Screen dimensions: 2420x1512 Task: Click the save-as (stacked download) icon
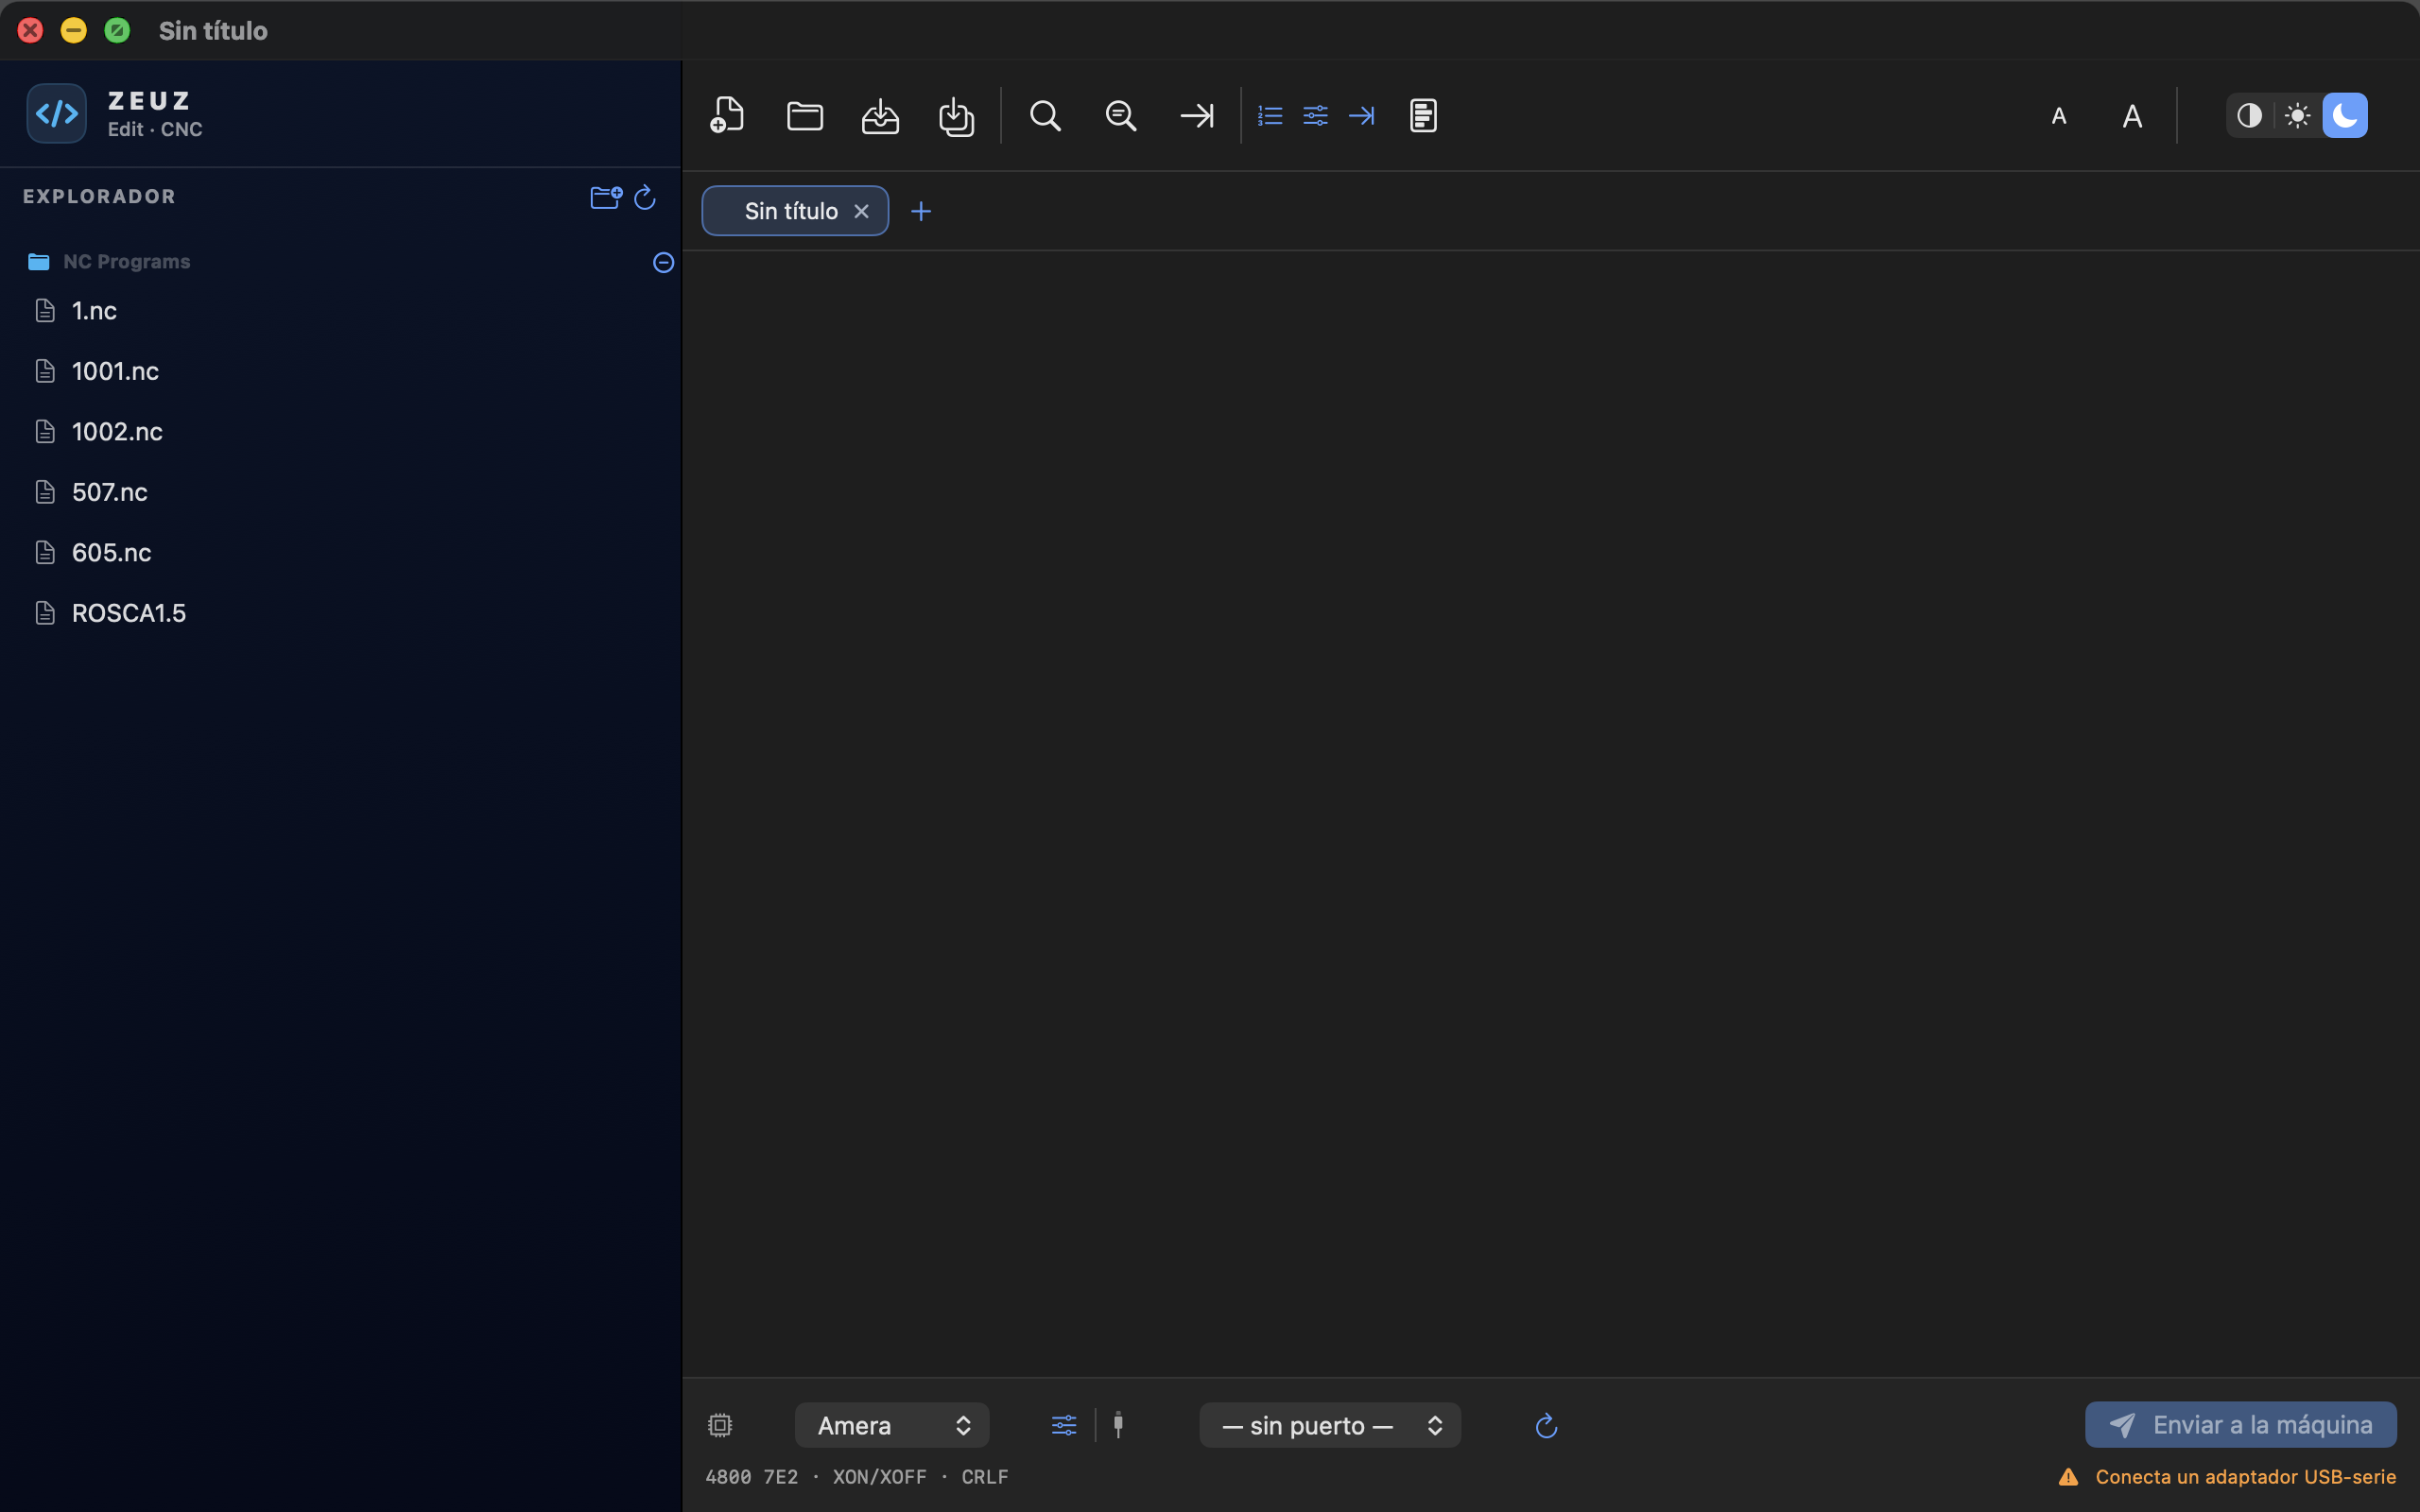pyautogui.click(x=956, y=115)
